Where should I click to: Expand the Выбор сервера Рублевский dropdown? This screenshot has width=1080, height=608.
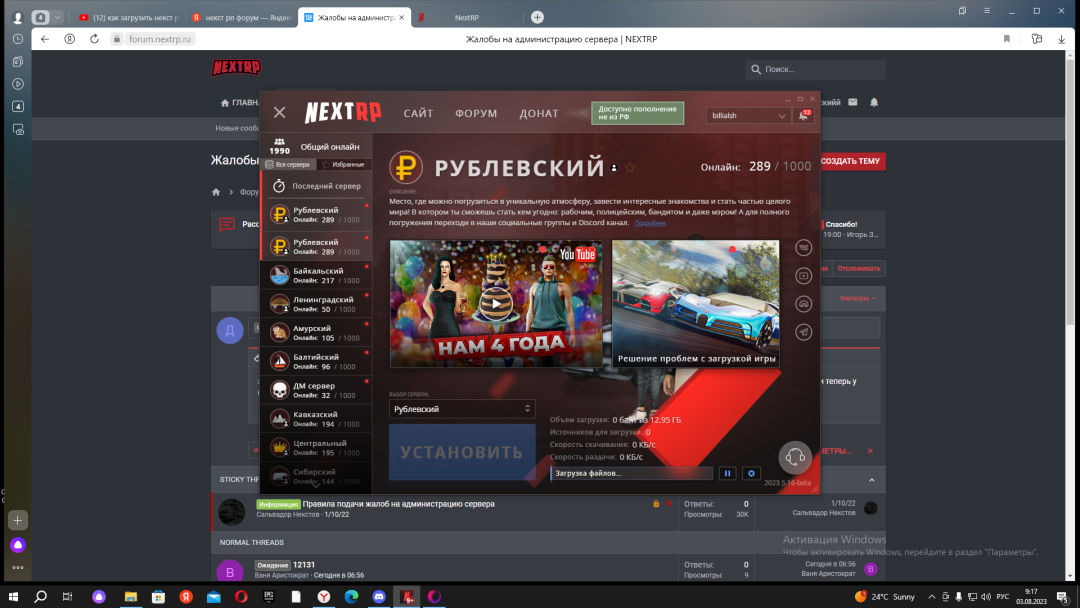pos(462,409)
